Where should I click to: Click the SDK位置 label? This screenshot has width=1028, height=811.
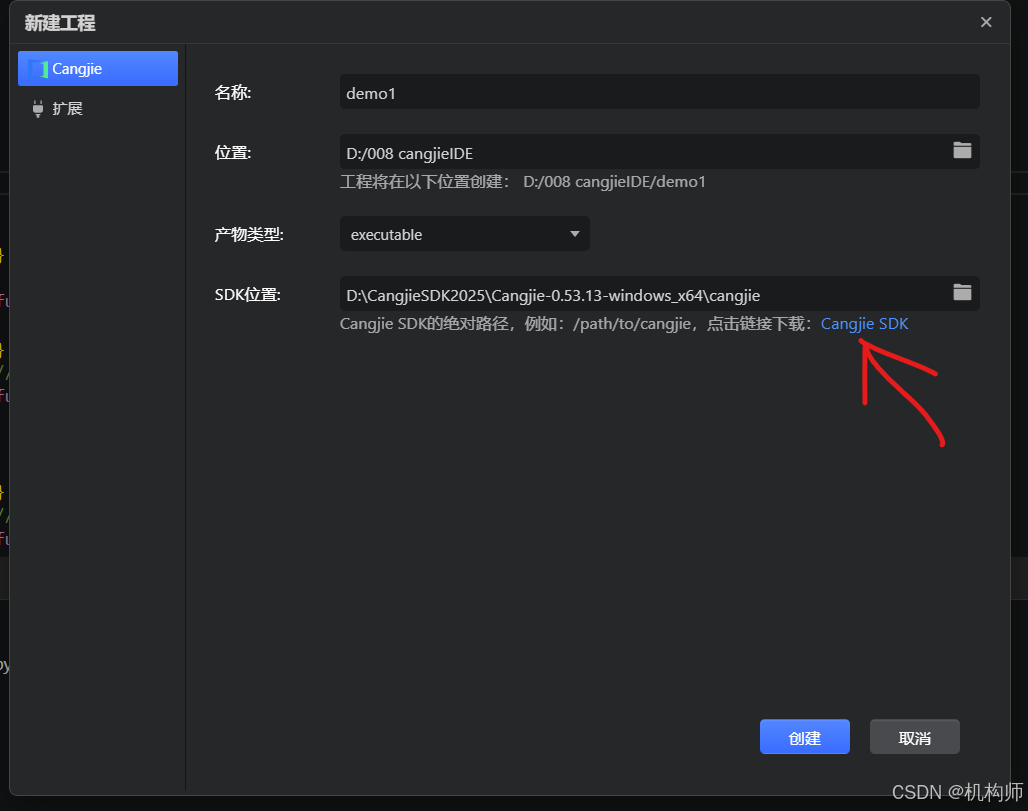pos(247,294)
